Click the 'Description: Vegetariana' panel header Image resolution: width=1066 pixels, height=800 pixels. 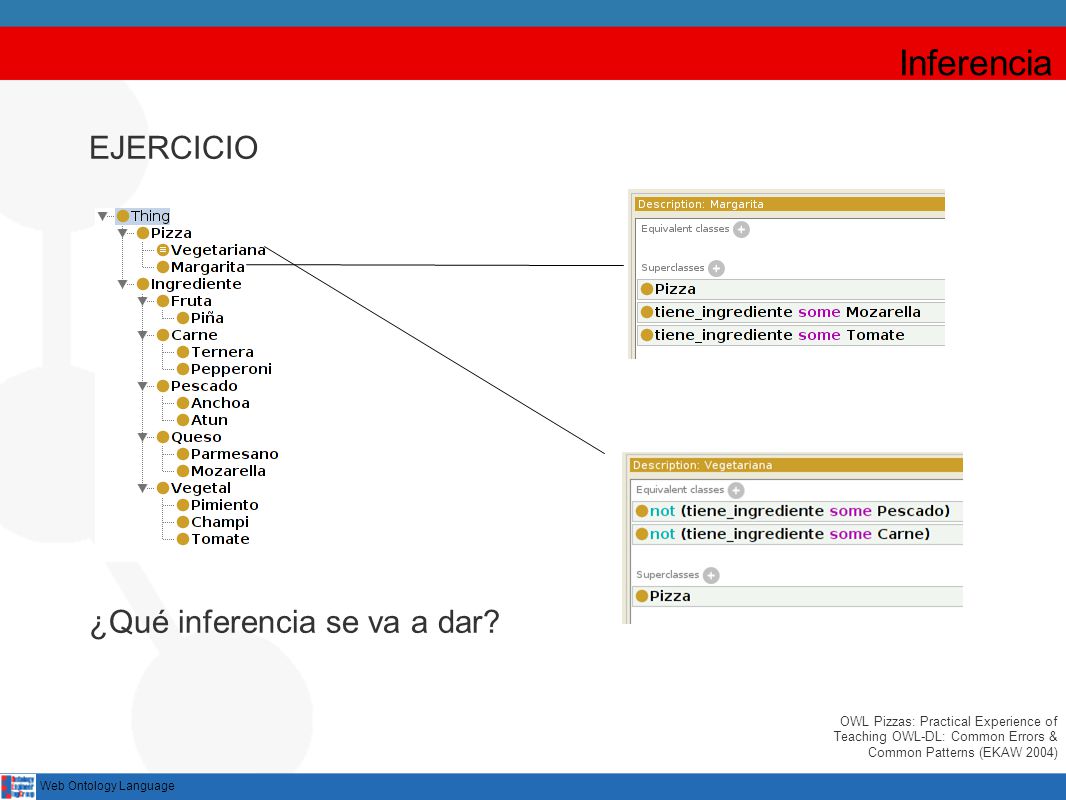(796, 465)
